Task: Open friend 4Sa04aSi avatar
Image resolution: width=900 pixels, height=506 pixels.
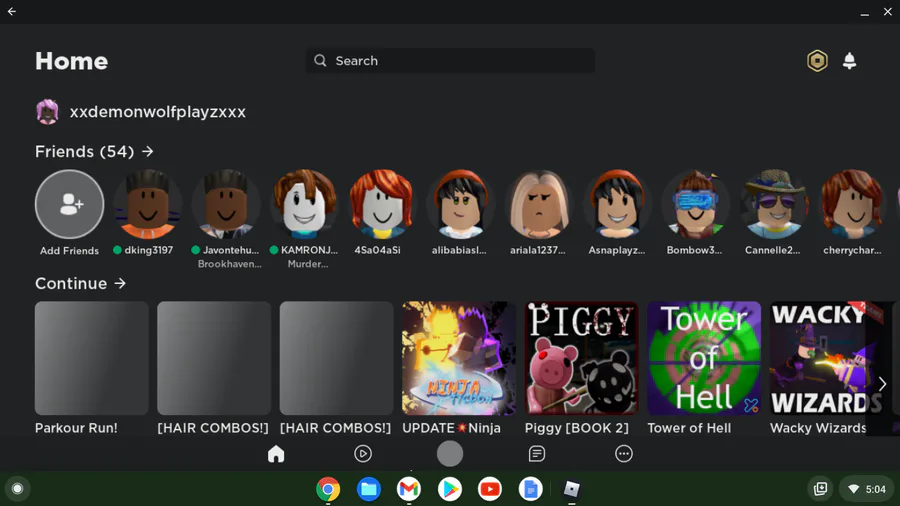Action: (383, 204)
